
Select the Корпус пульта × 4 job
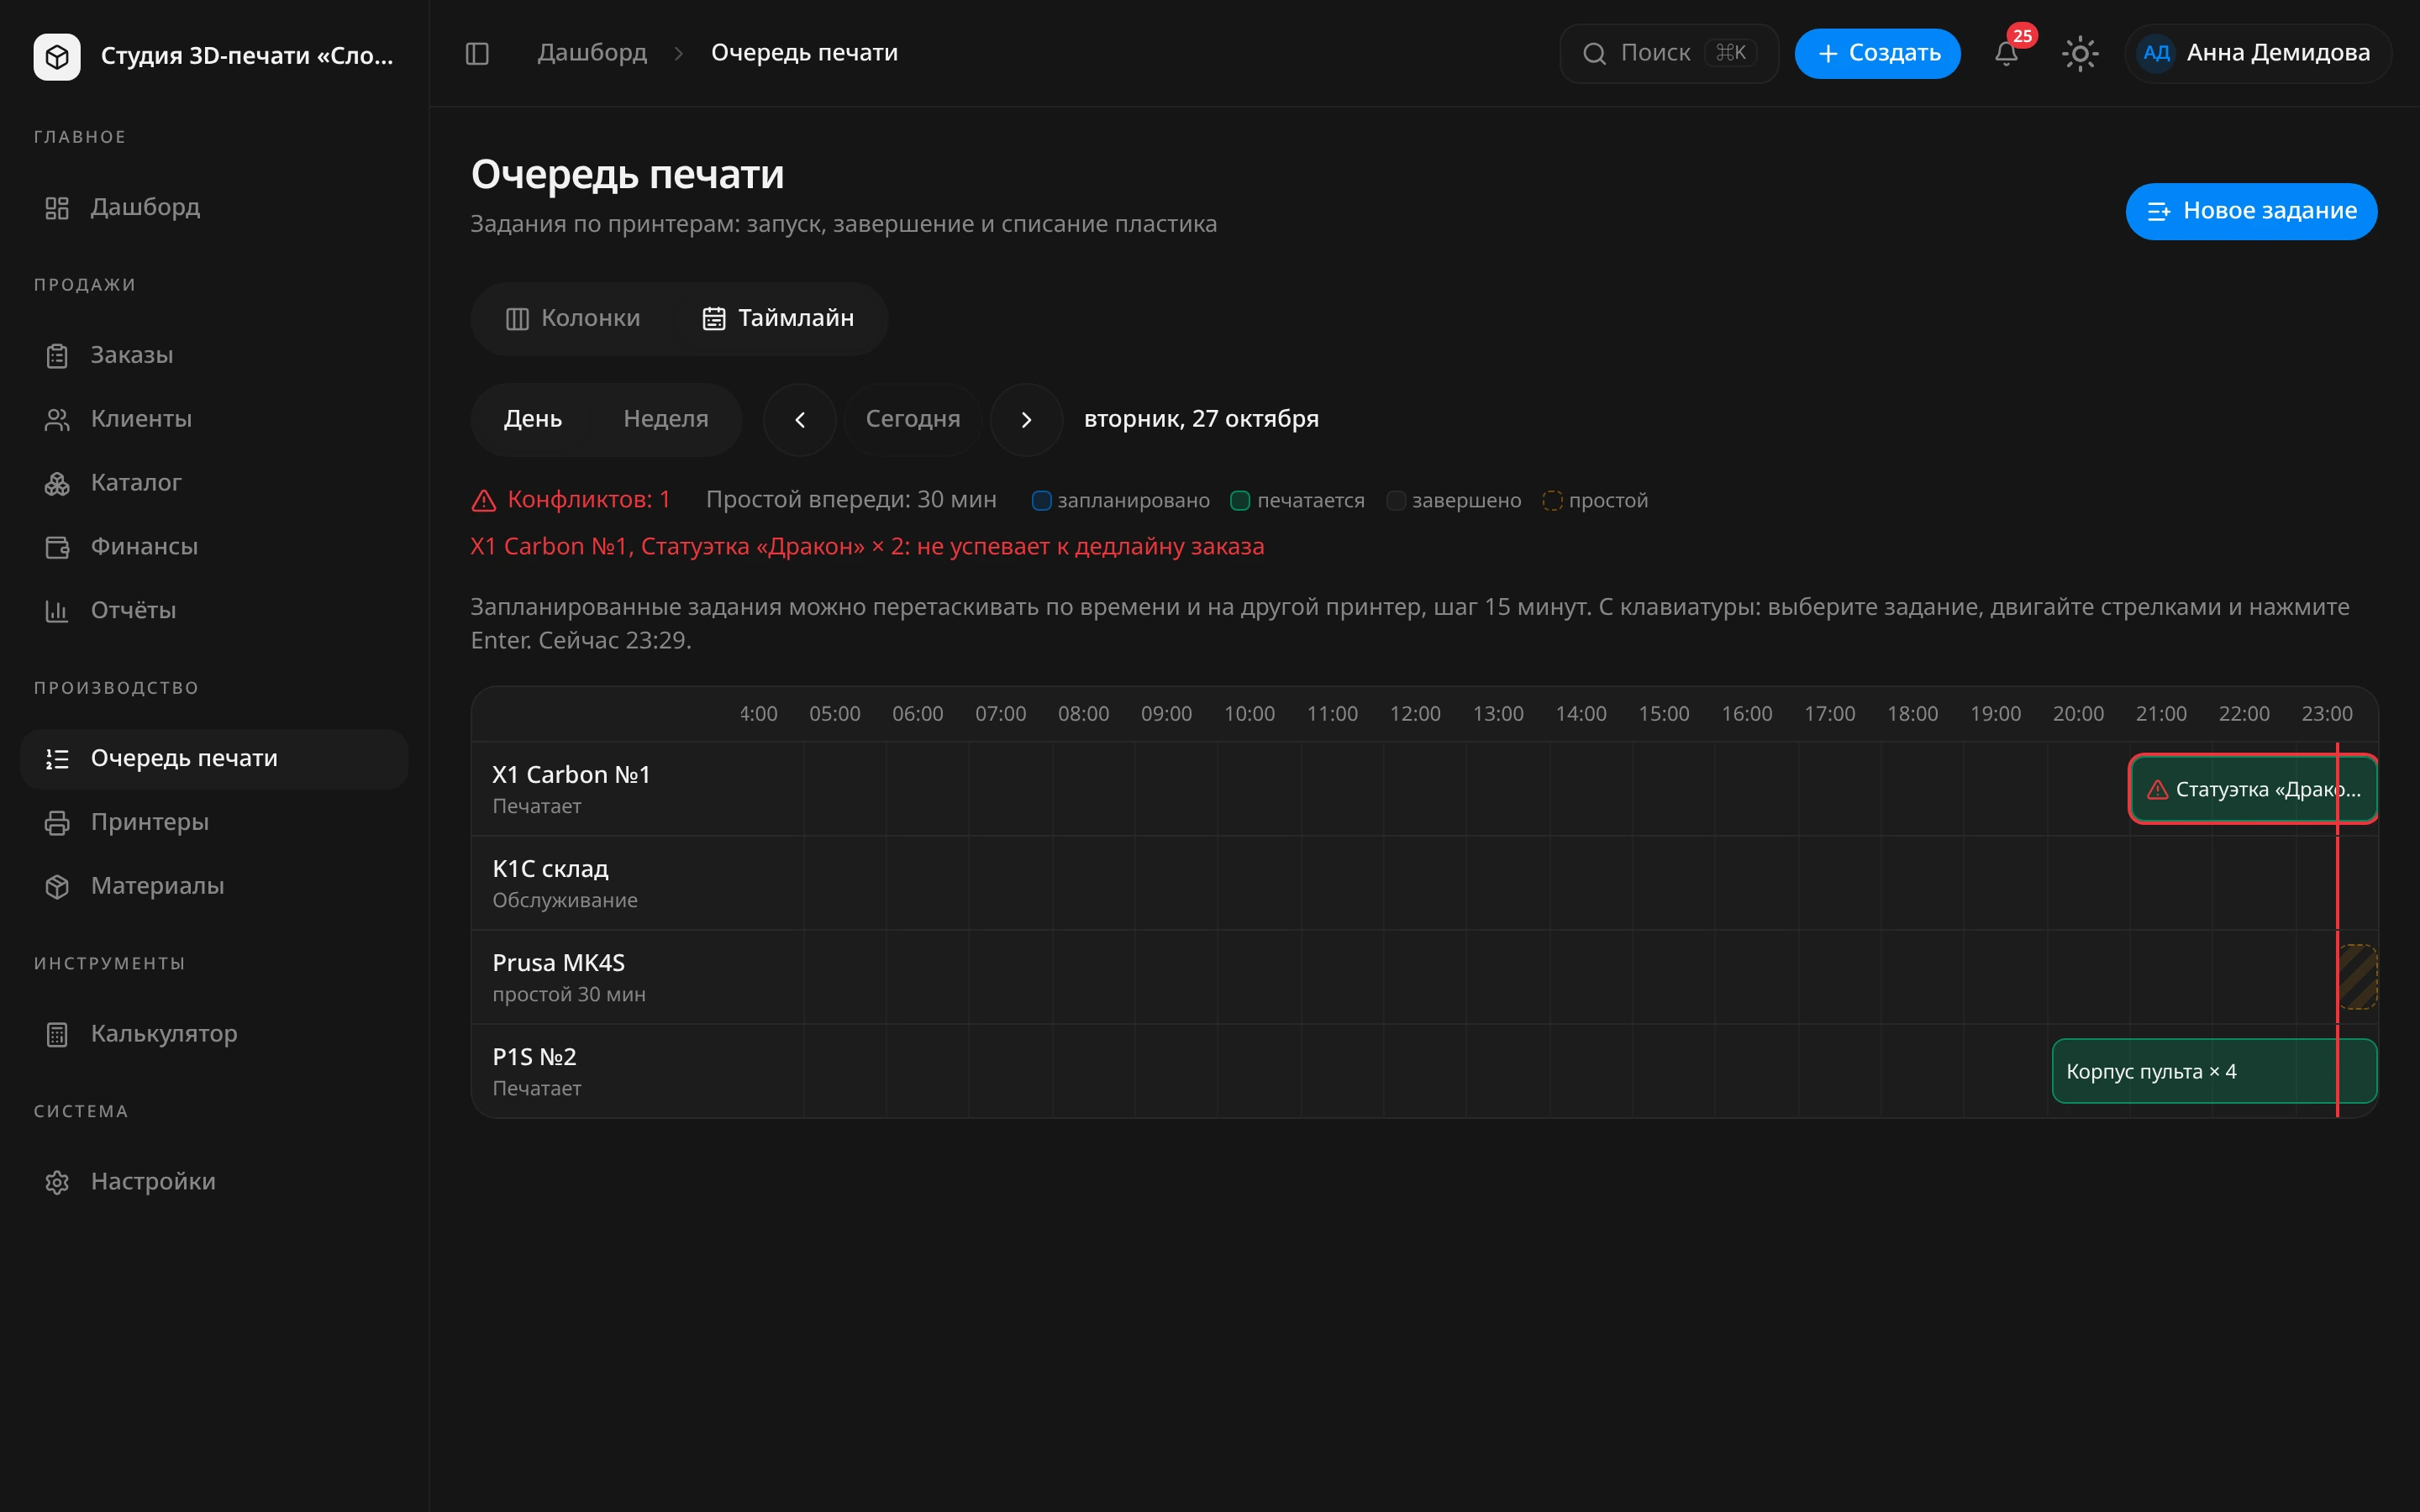(2214, 1071)
